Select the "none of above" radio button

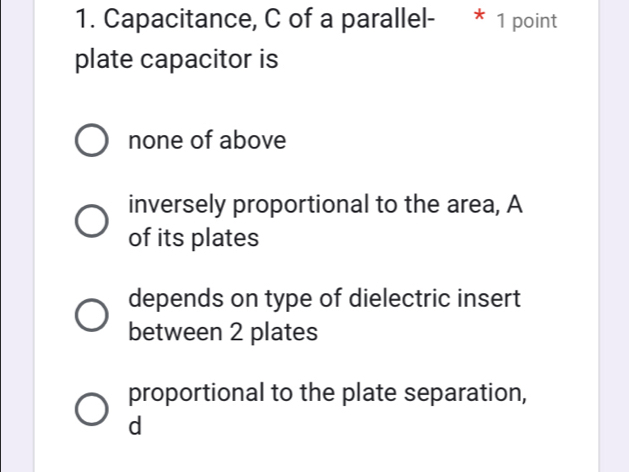[92, 141]
